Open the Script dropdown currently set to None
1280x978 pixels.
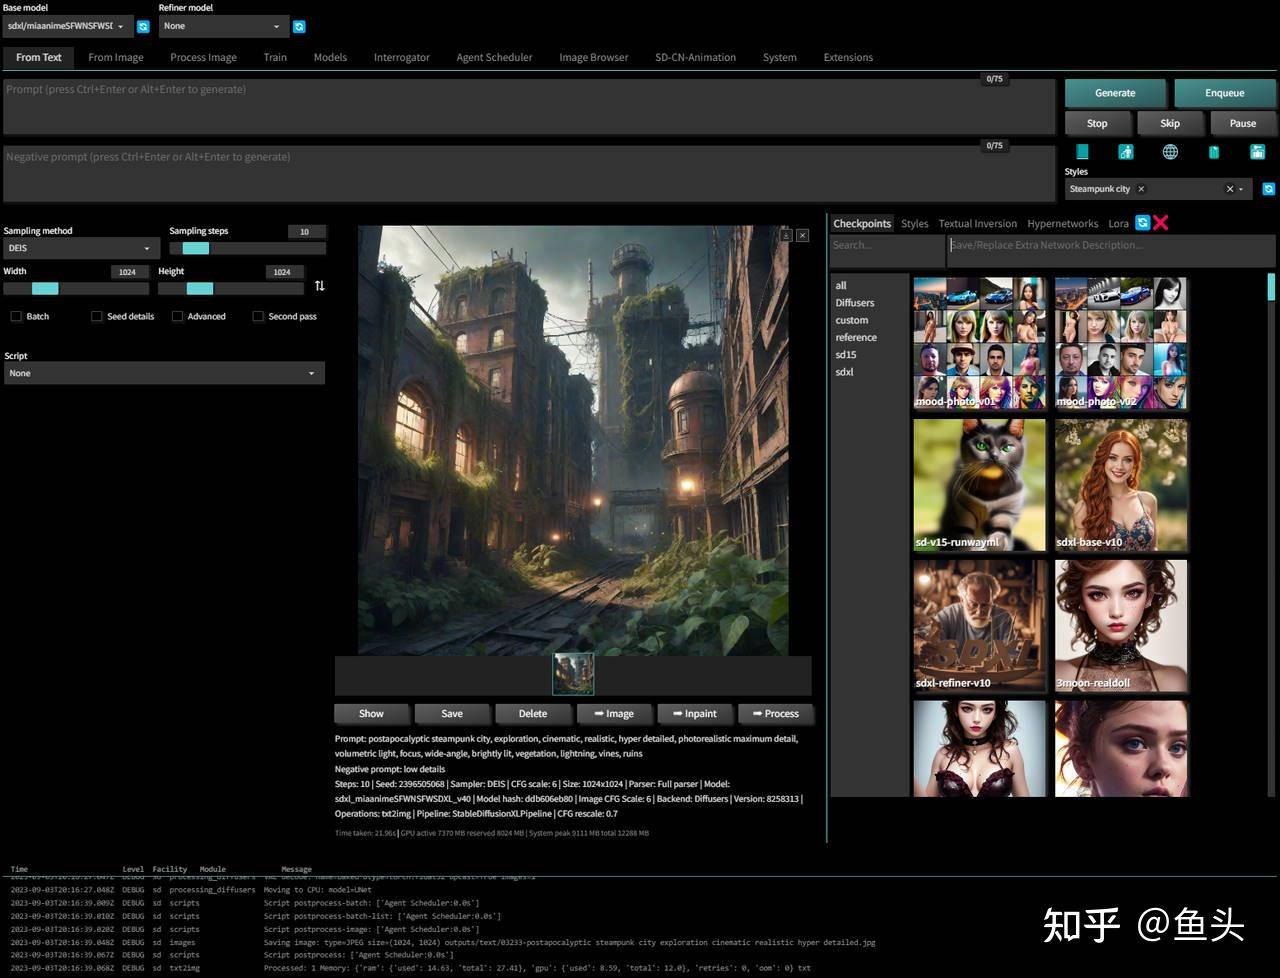point(163,372)
